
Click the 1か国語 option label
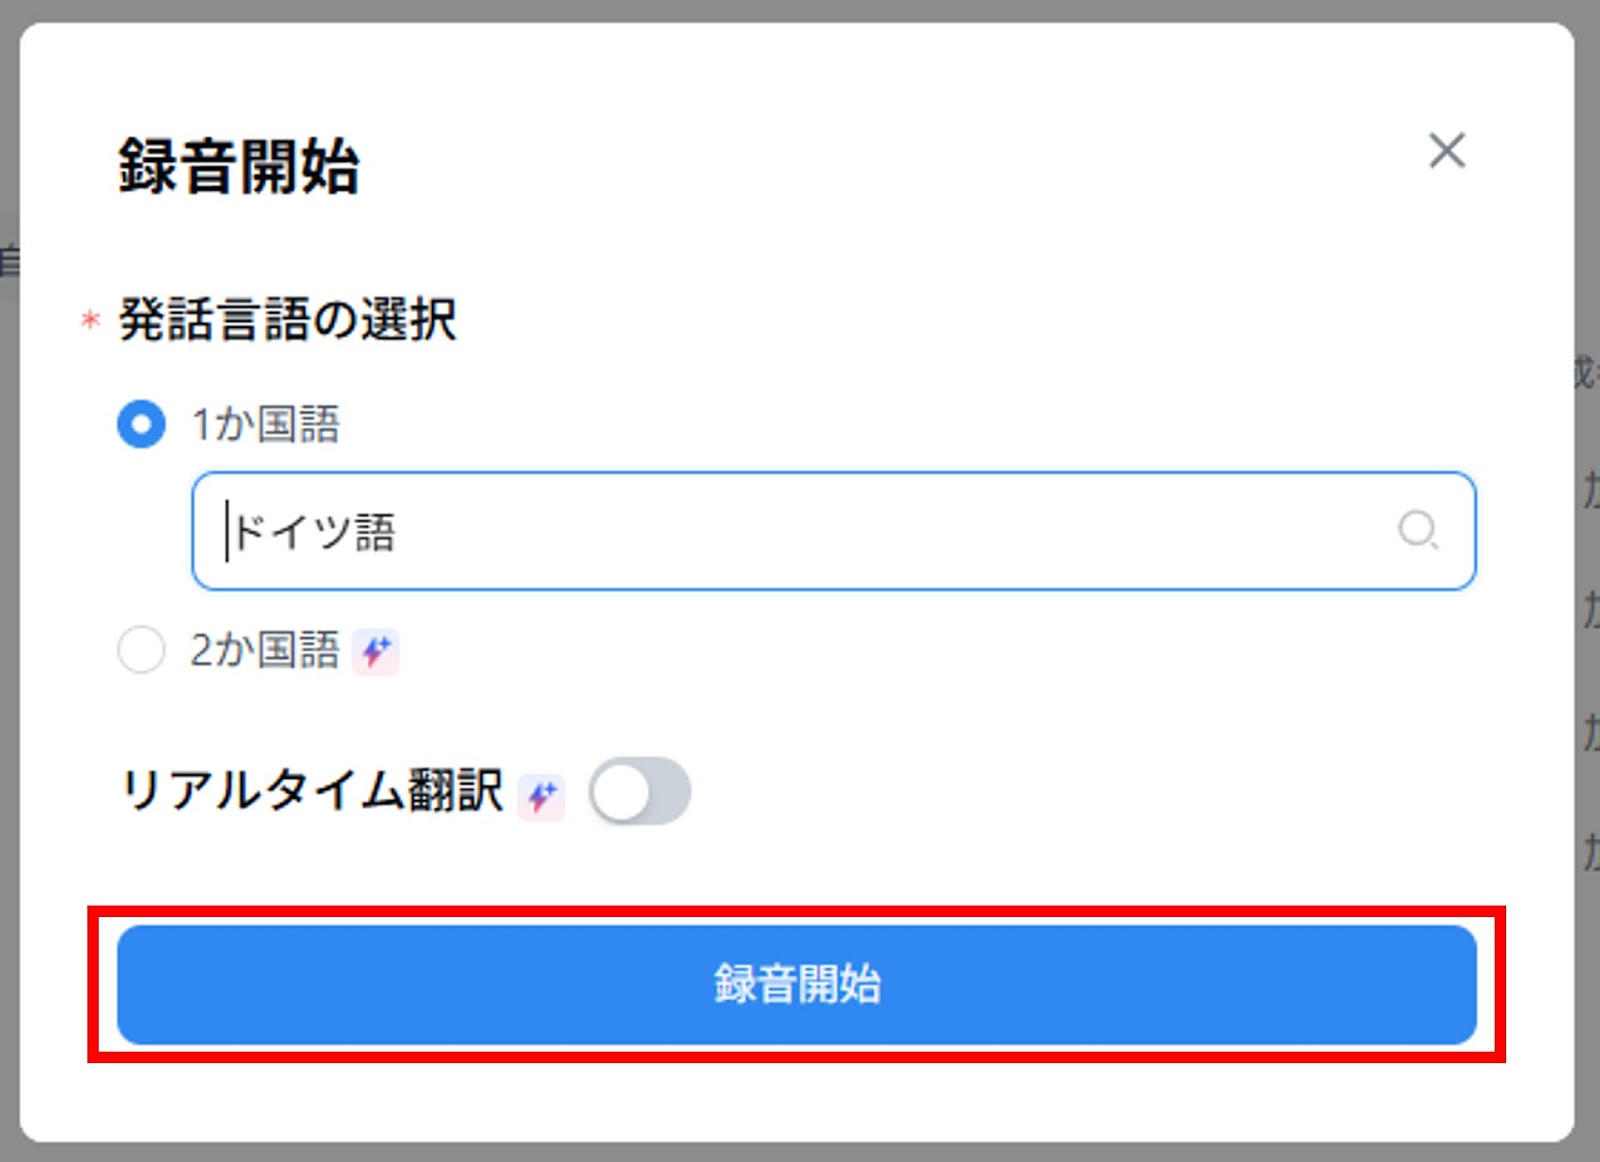(266, 424)
